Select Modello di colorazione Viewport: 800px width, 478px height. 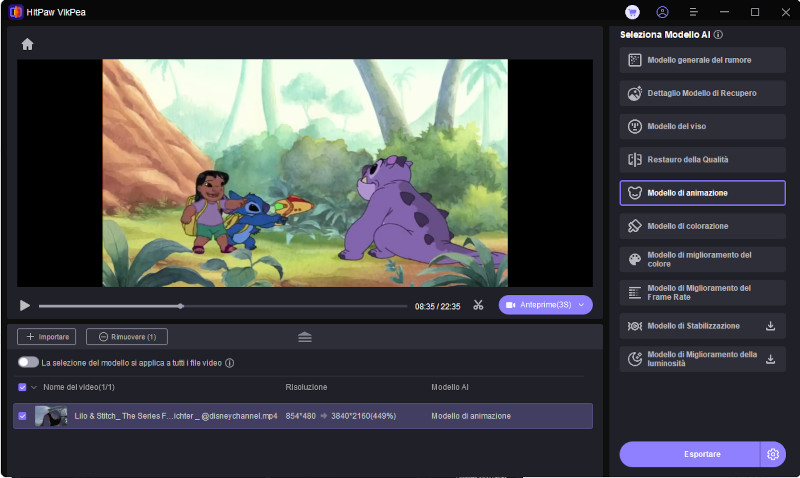702,226
